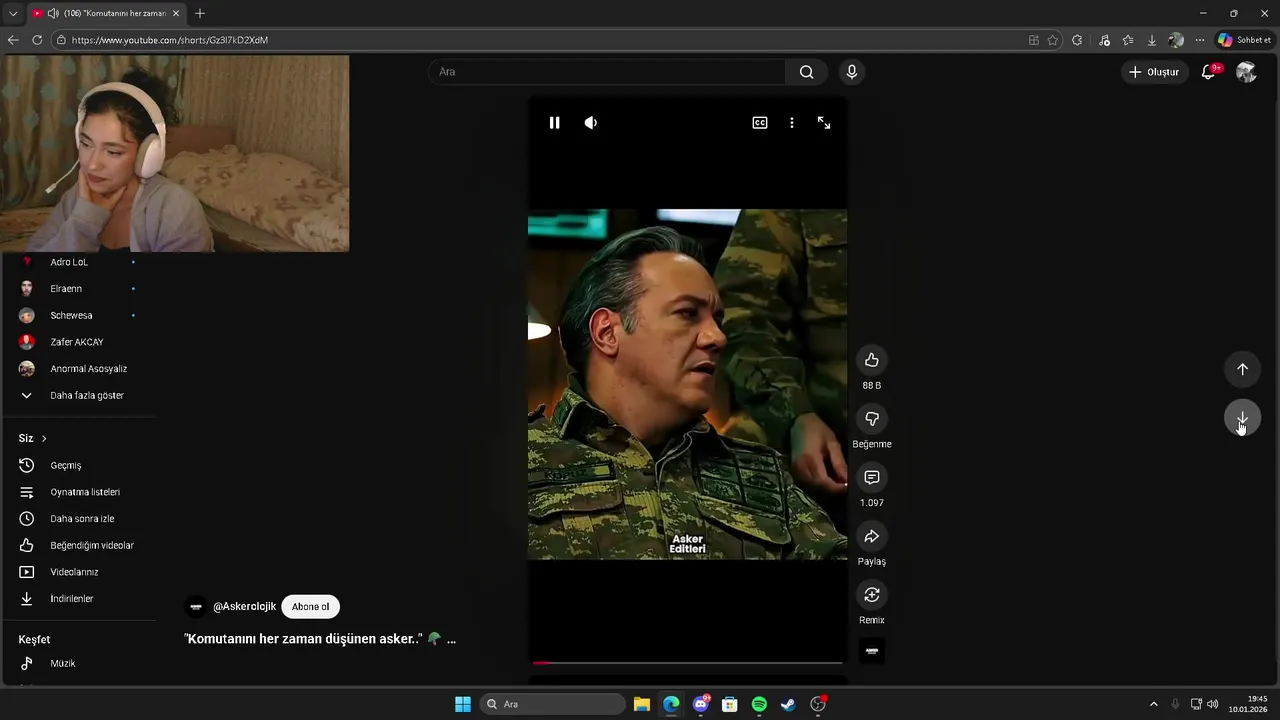The image size is (1280, 720).
Task: Close the YouTube tab
Action: tap(176, 13)
